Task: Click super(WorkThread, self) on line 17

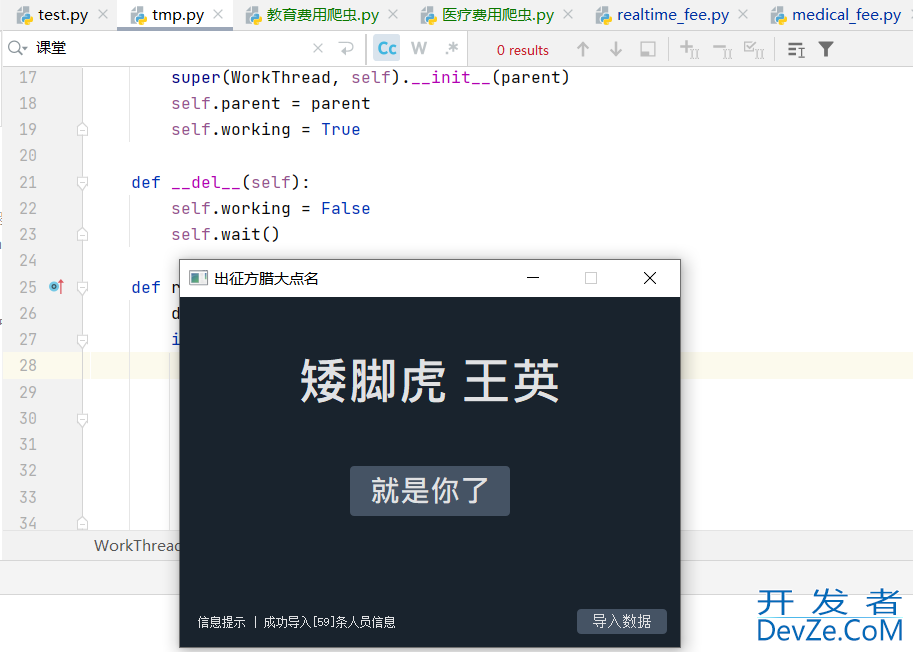Action: click(x=285, y=77)
